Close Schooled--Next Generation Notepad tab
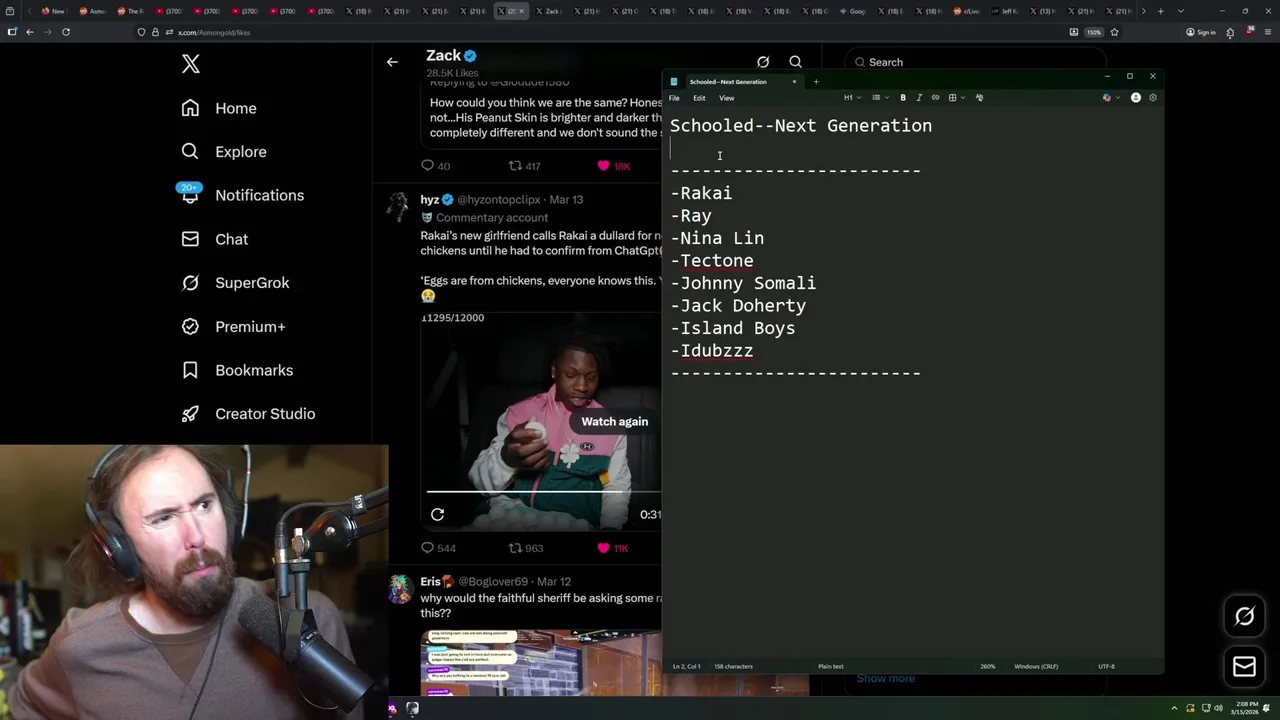 click(794, 82)
